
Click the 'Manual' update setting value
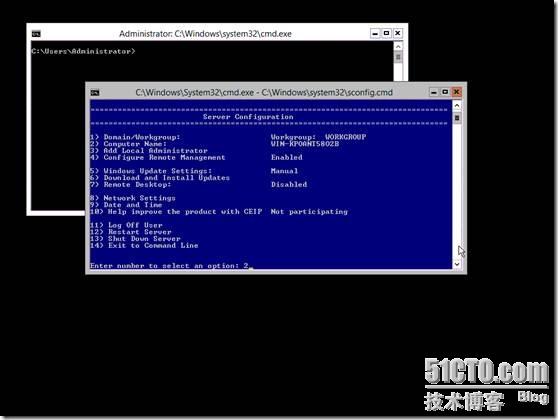click(x=284, y=171)
